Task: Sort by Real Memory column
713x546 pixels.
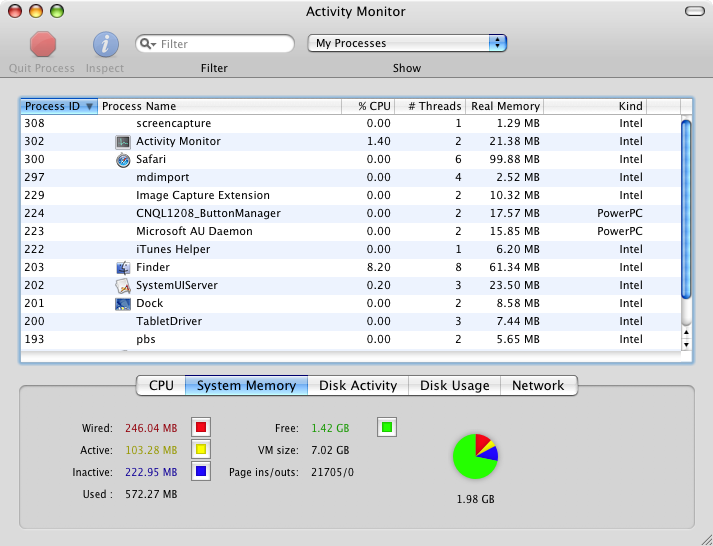Action: coord(505,106)
